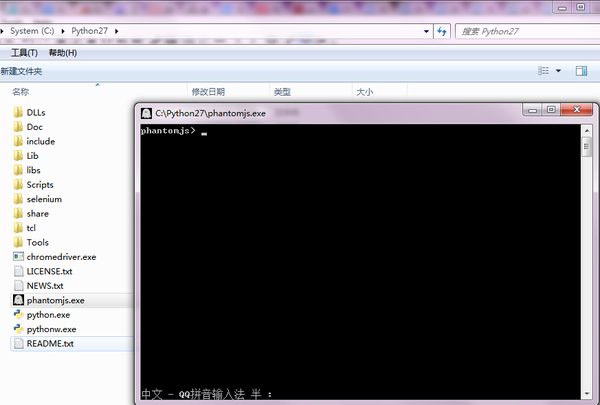
Task: Select the README.txt file name
Action: click(50, 343)
